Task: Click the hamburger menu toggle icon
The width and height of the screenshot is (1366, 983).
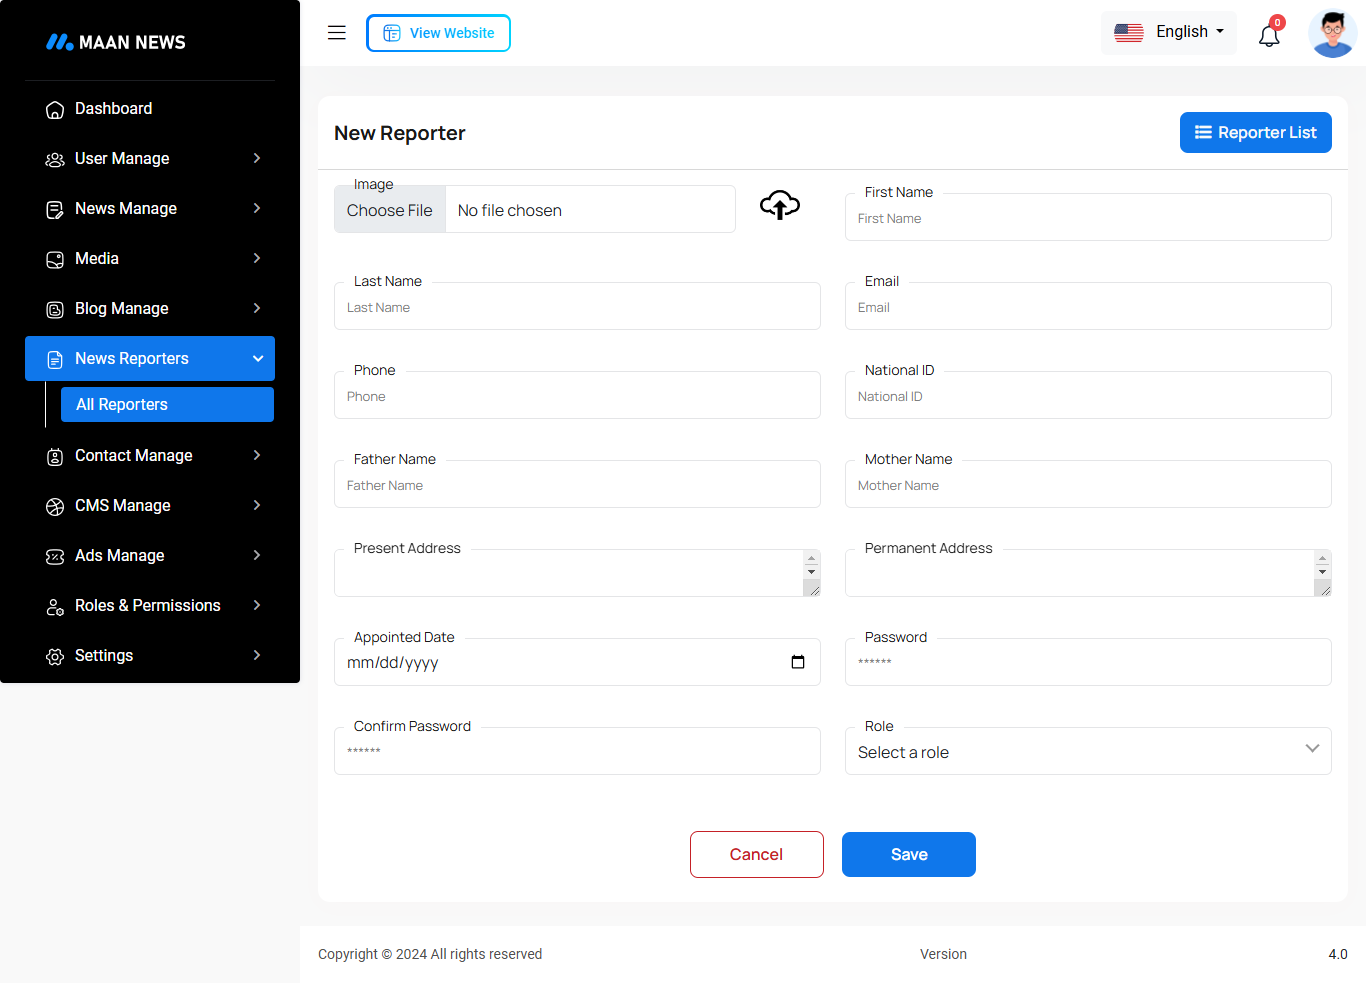Action: point(337,33)
